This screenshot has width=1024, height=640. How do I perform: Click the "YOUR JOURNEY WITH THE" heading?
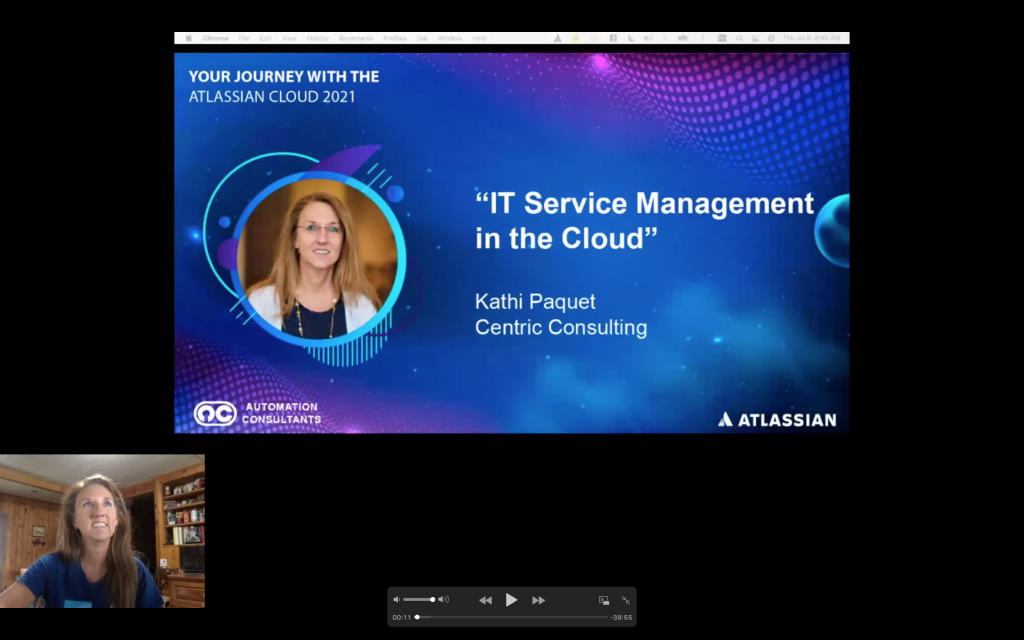(284, 76)
